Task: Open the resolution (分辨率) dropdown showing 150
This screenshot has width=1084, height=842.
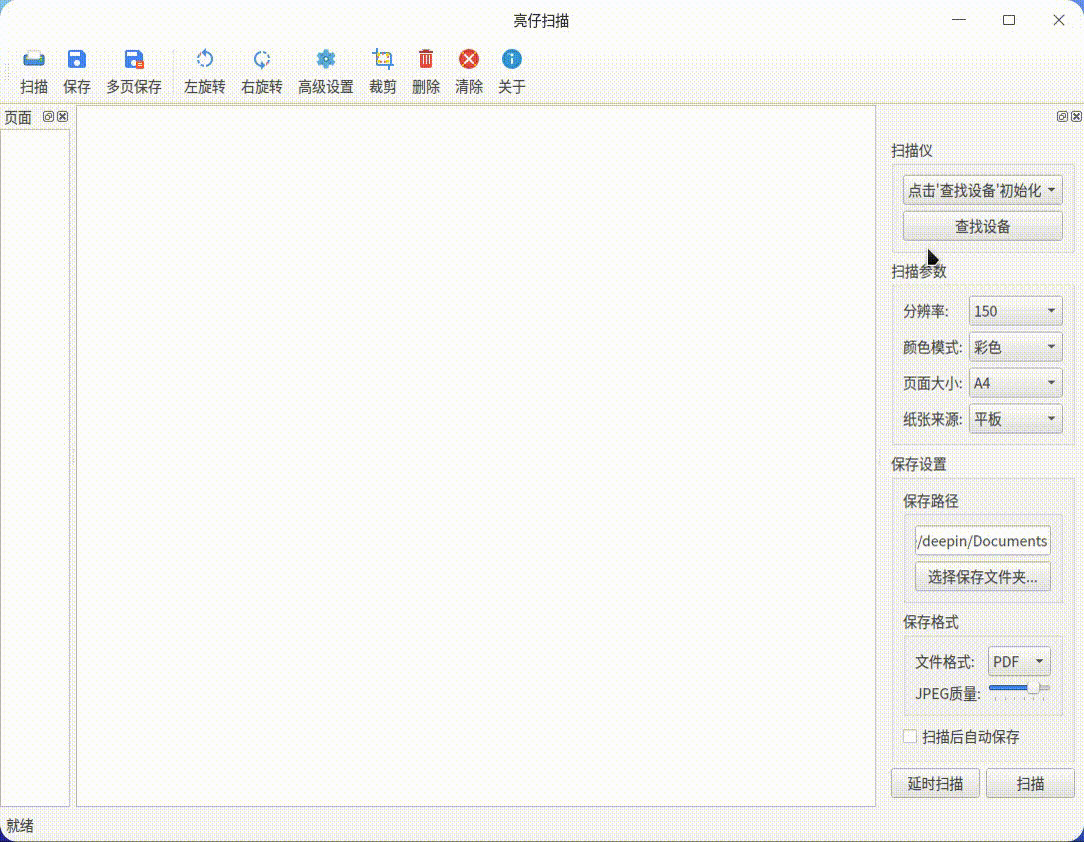Action: pos(1015,311)
